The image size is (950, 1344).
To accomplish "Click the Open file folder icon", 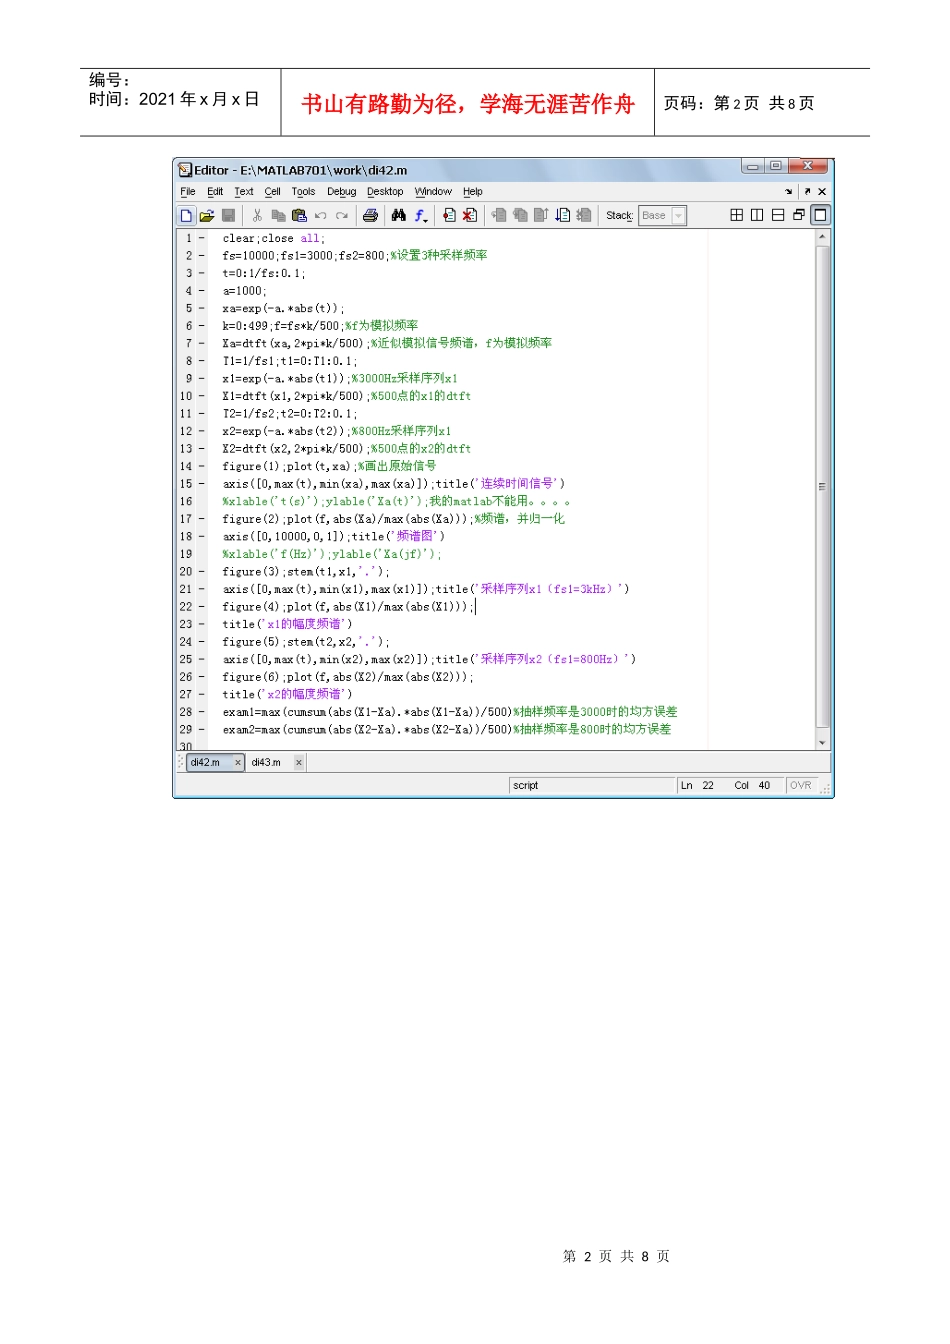I will 207,215.
